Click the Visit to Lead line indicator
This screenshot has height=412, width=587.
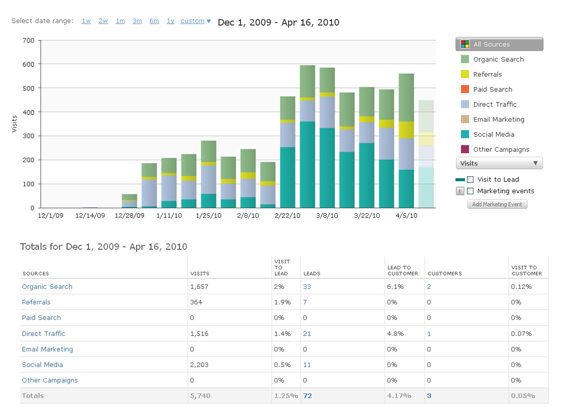(460, 180)
